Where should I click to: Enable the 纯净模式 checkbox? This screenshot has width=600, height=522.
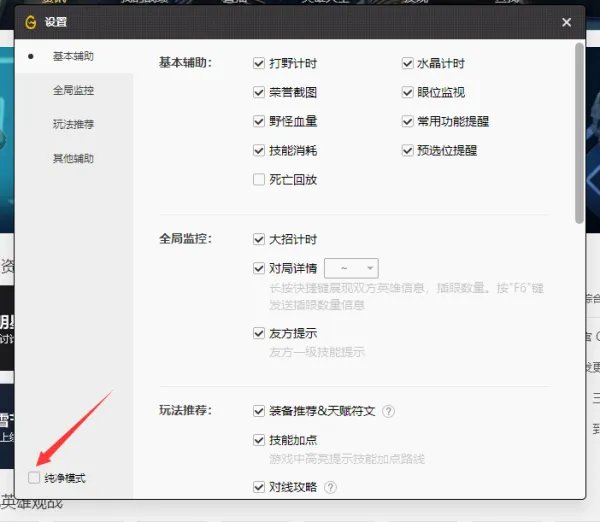pyautogui.click(x=34, y=478)
